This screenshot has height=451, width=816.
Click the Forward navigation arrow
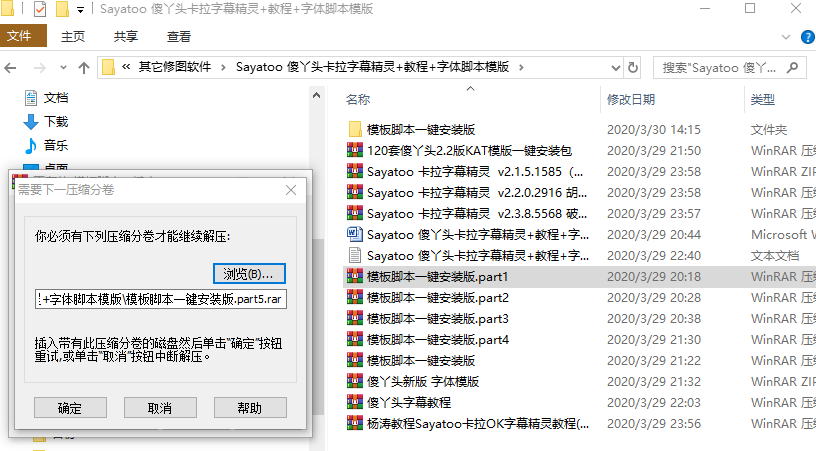point(40,68)
